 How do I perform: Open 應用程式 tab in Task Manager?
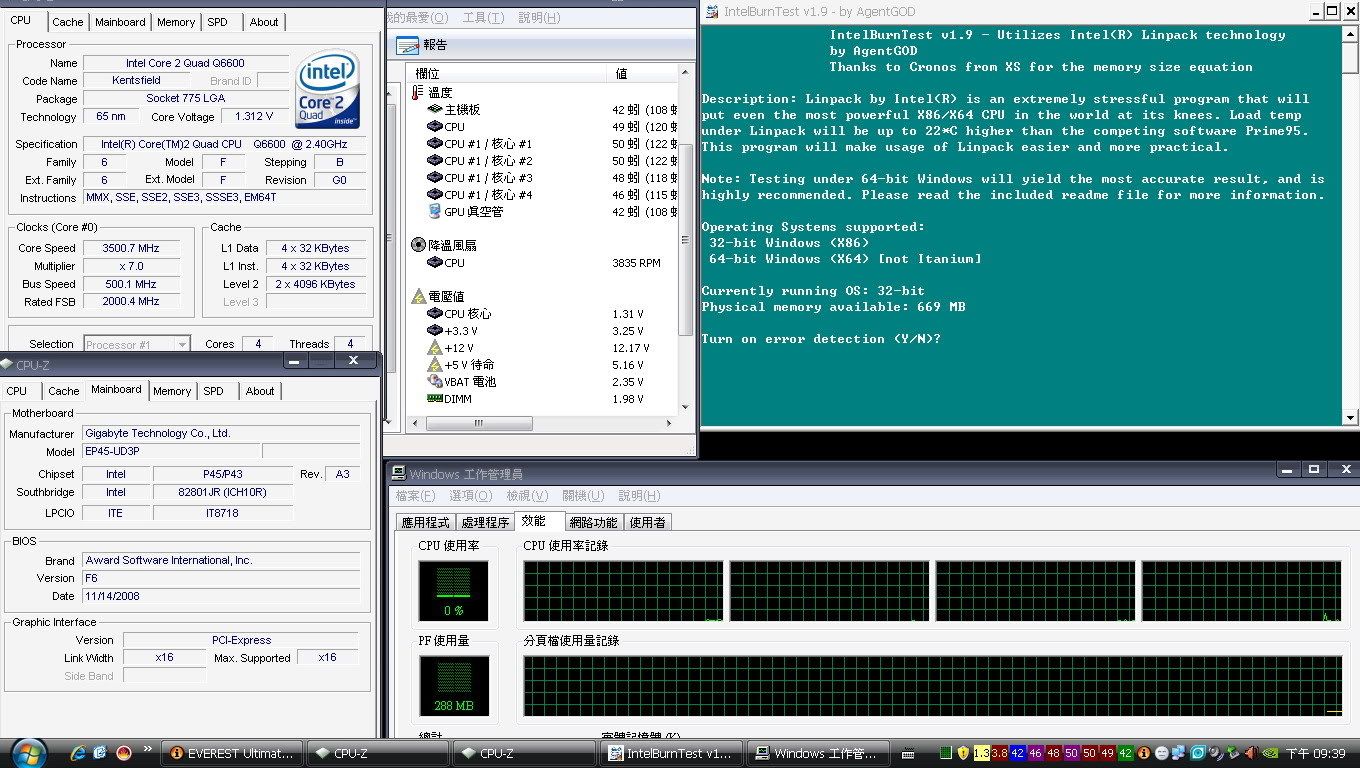[426, 522]
